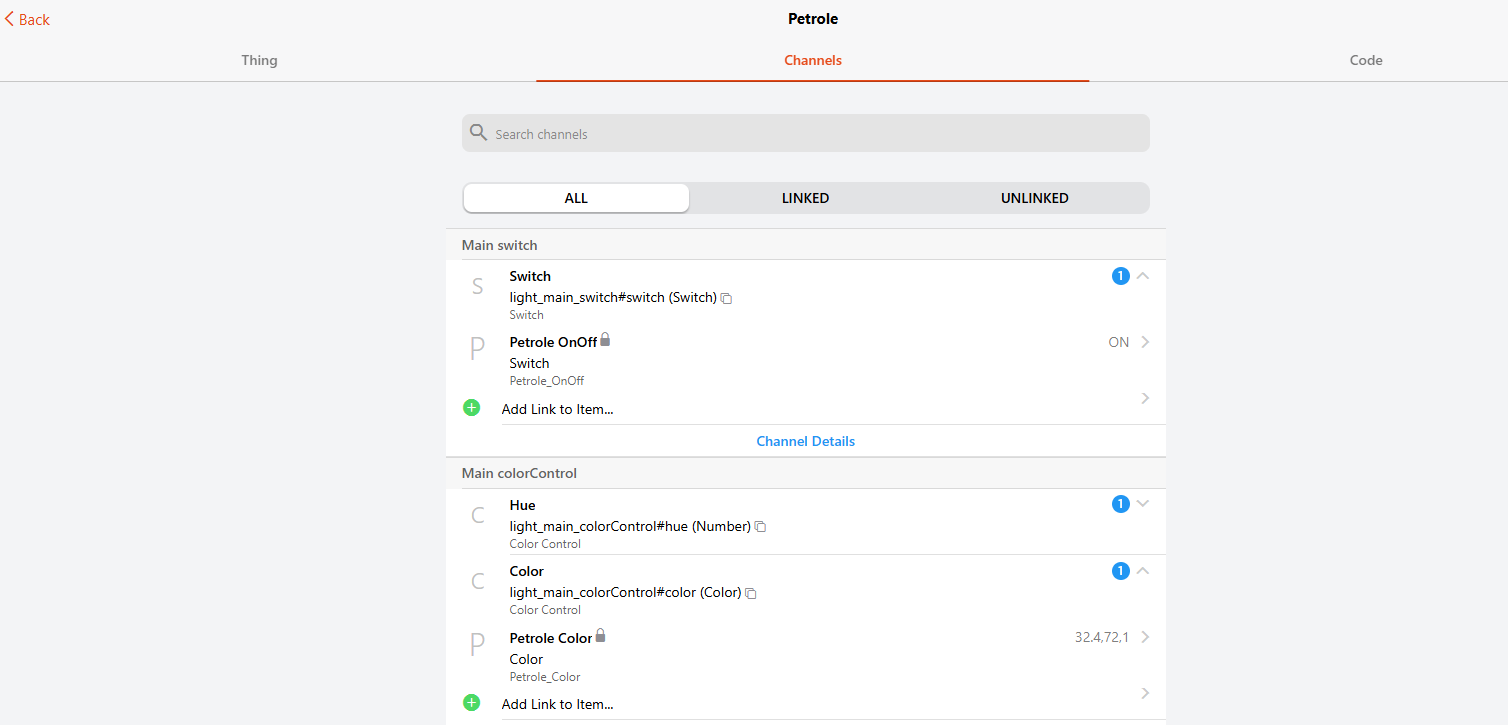1508x725 pixels.
Task: Click the magnifier icon in search bar
Action: (x=478, y=133)
